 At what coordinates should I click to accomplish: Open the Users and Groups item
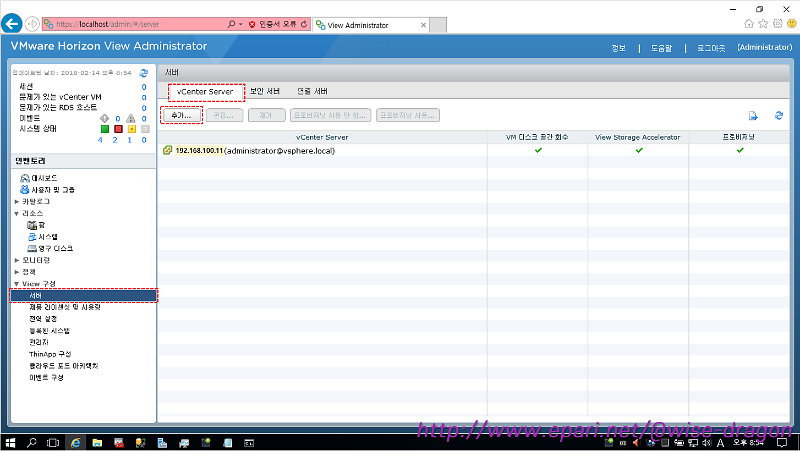[x=47, y=190]
